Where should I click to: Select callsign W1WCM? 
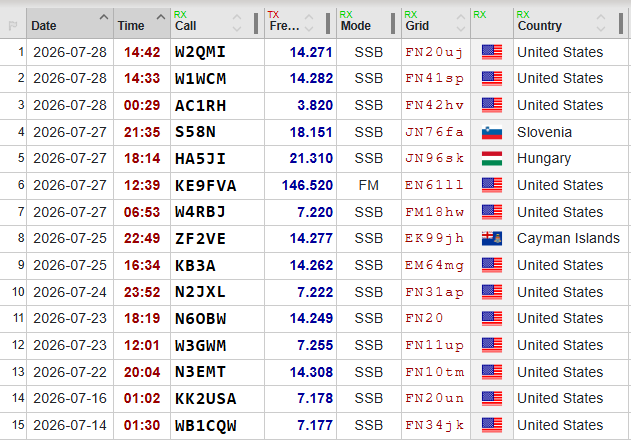[x=200, y=78]
